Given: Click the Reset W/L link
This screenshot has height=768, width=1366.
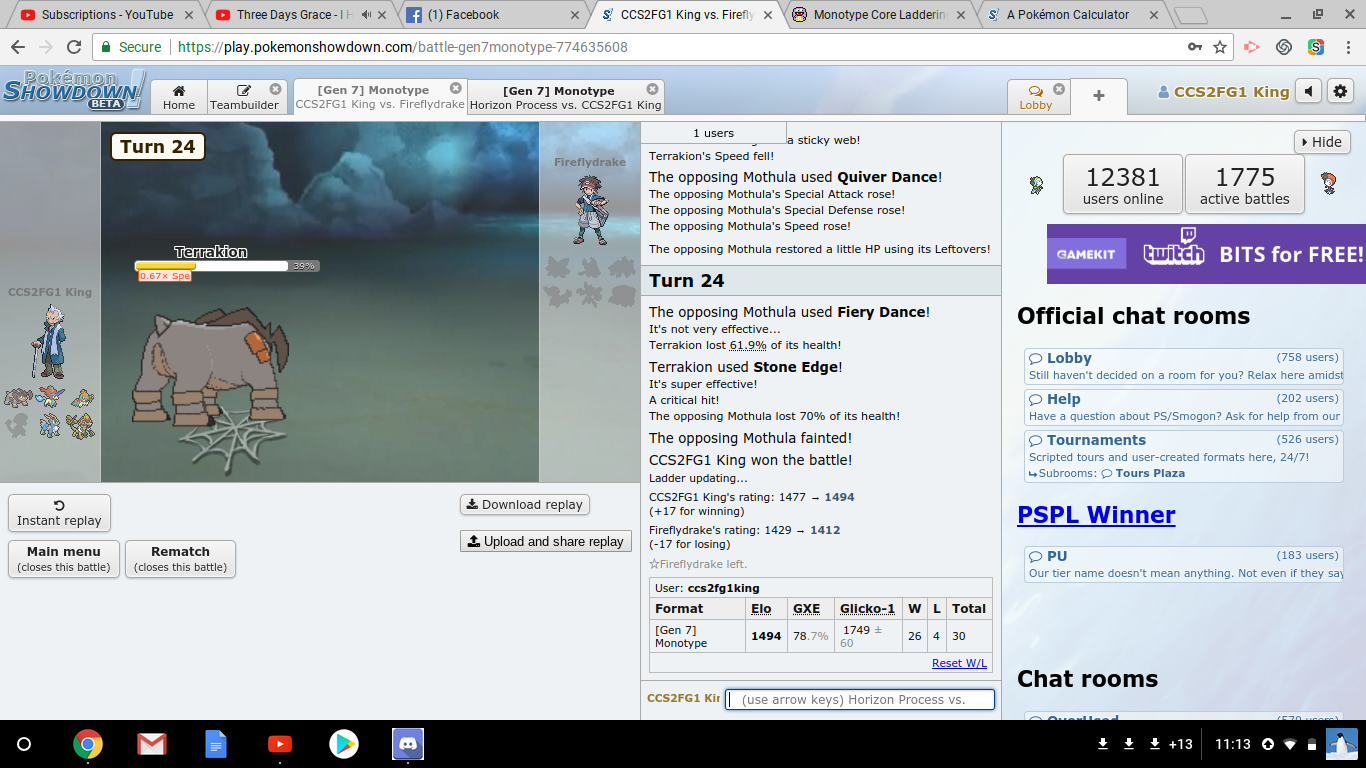Looking at the screenshot, I should [959, 663].
